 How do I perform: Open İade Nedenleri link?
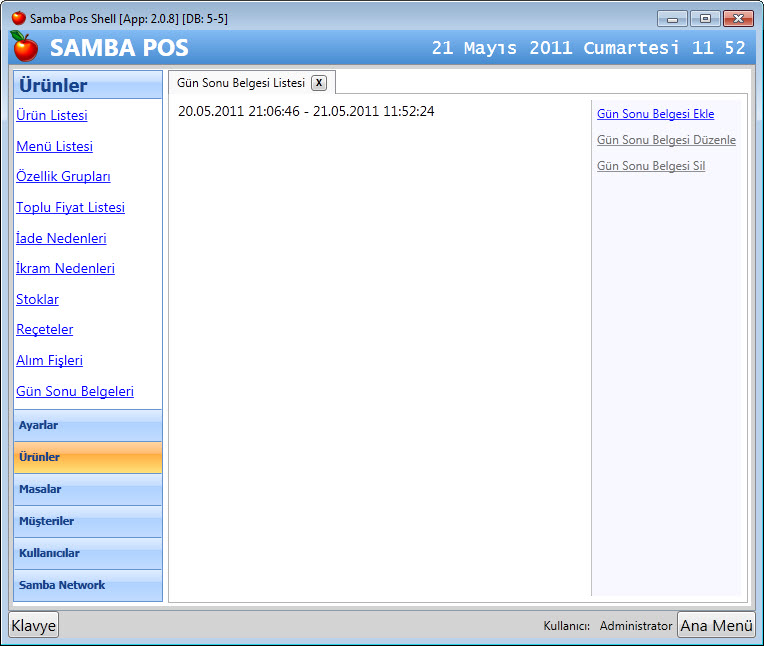click(61, 239)
